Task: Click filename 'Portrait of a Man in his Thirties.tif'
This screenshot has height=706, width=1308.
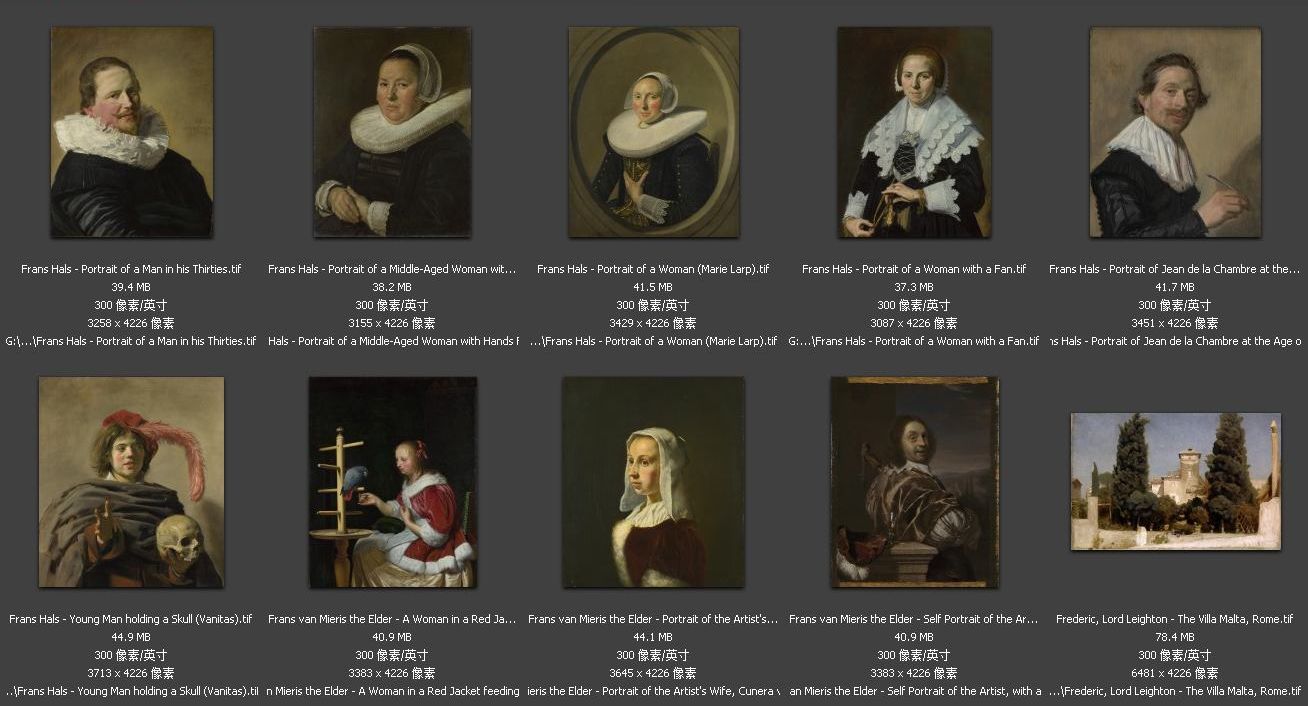Action: (131, 269)
